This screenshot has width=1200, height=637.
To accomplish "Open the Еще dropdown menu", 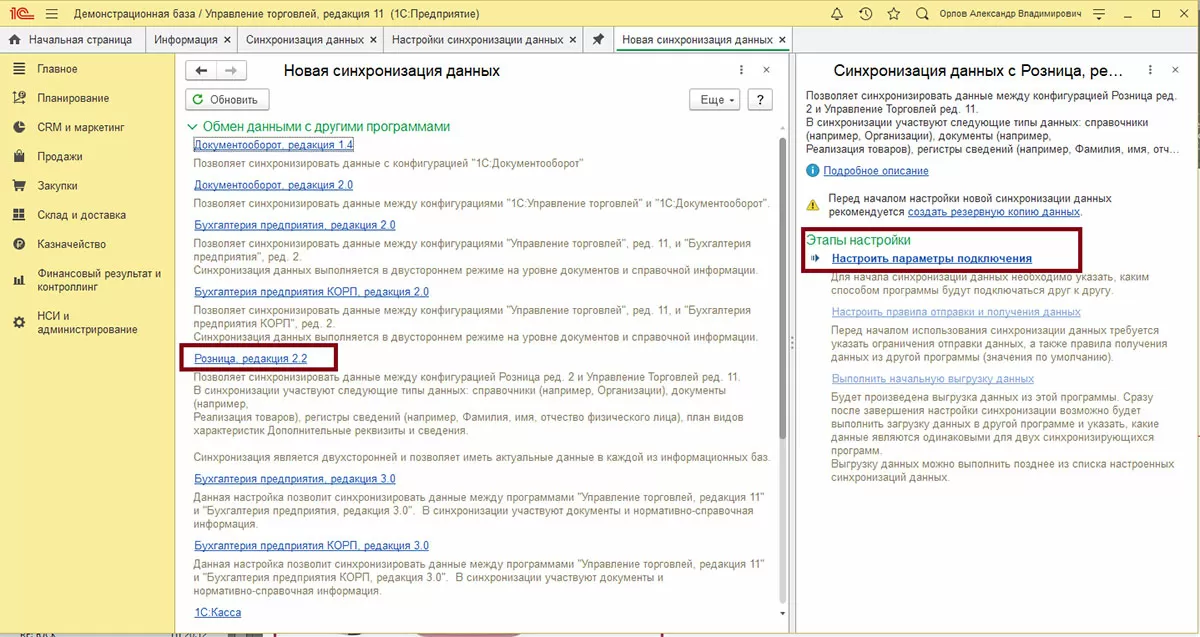I will pyautogui.click(x=714, y=99).
